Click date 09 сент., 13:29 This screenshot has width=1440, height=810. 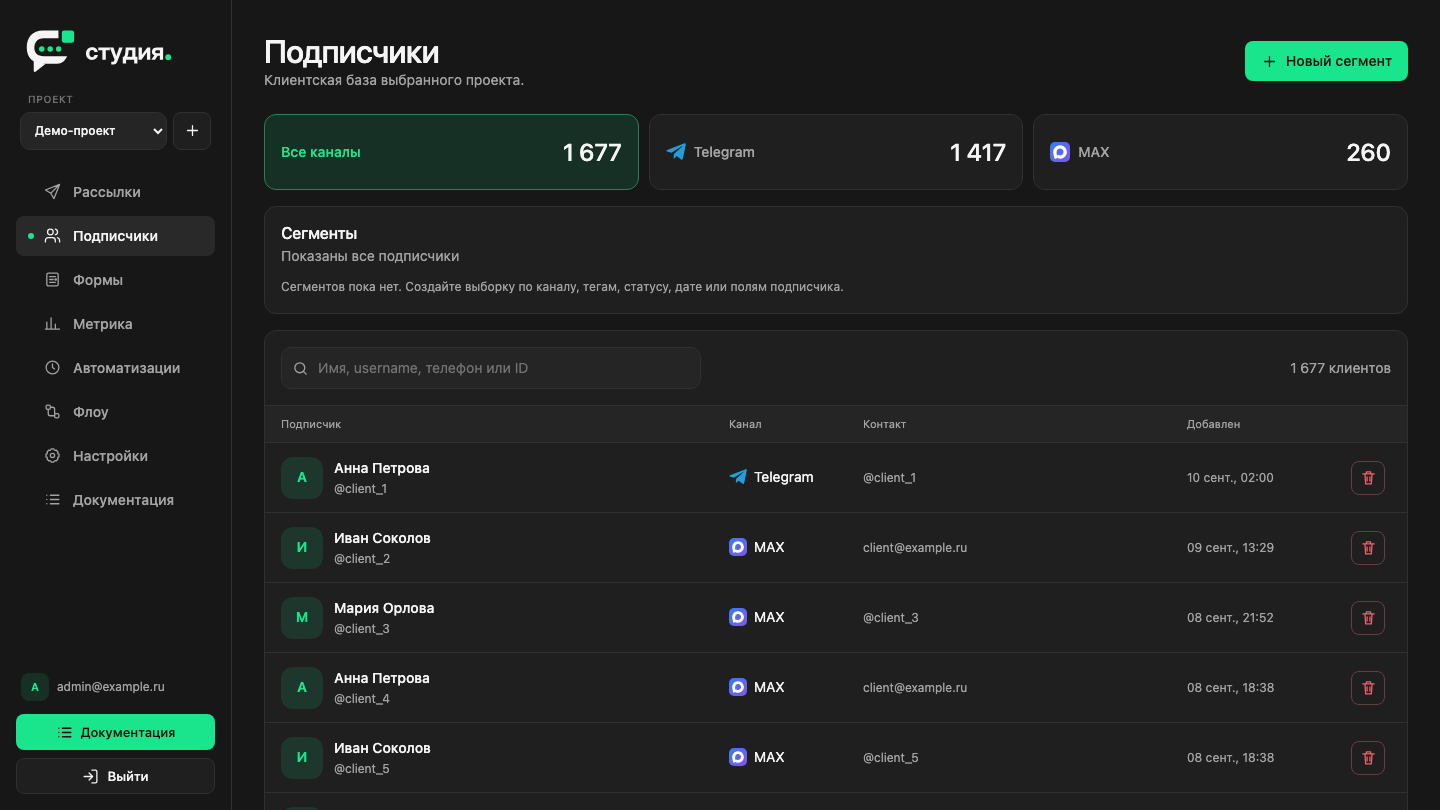(x=1230, y=548)
